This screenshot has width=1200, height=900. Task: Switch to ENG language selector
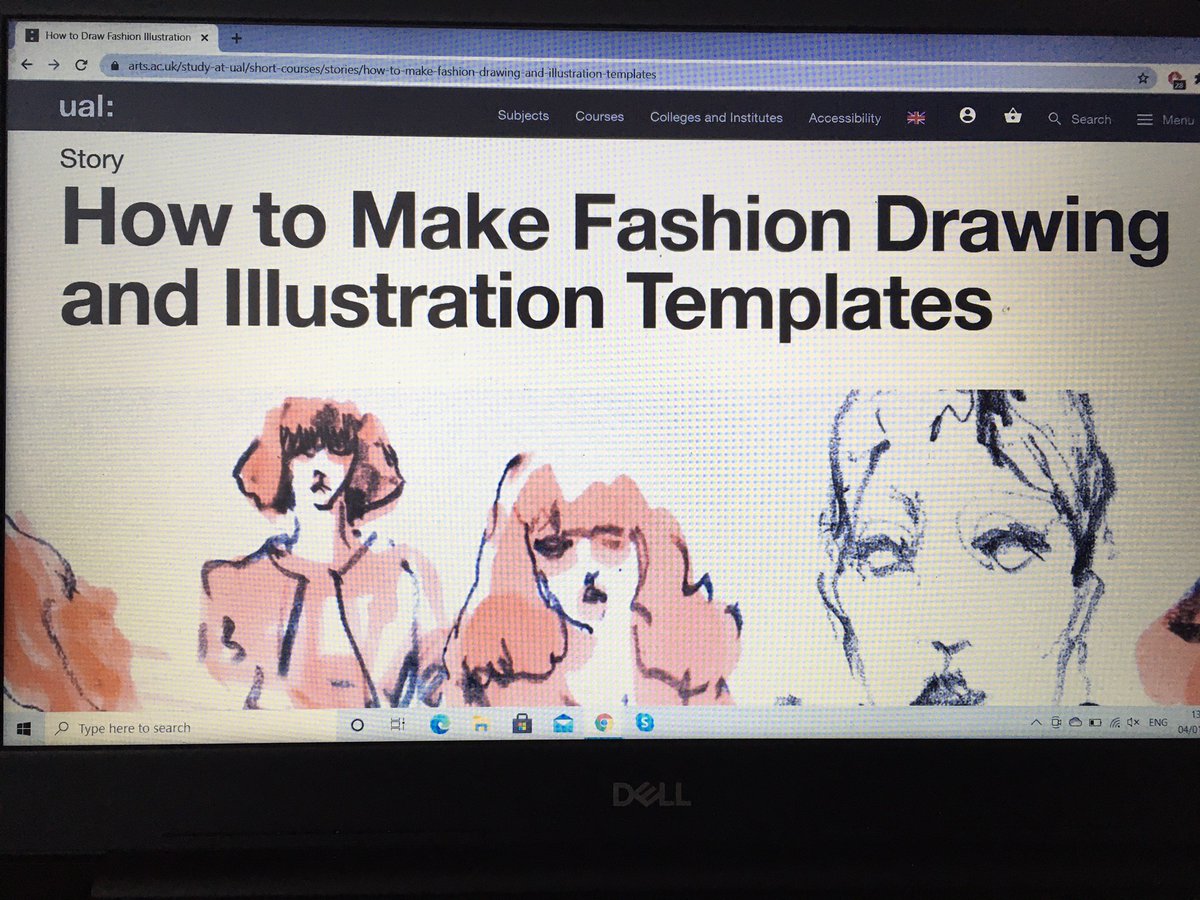click(x=1157, y=722)
